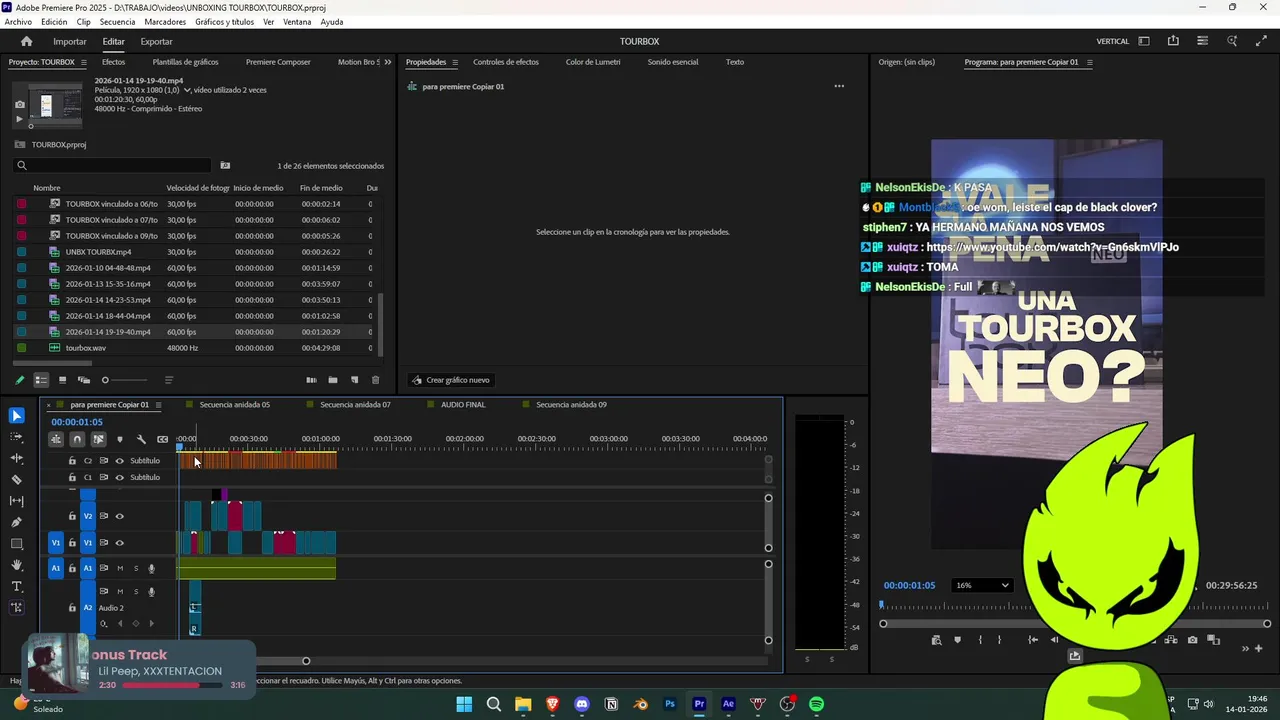Image resolution: width=1280 pixels, height=720 pixels.
Task: Switch to Controles de efectos tab
Action: (506, 62)
